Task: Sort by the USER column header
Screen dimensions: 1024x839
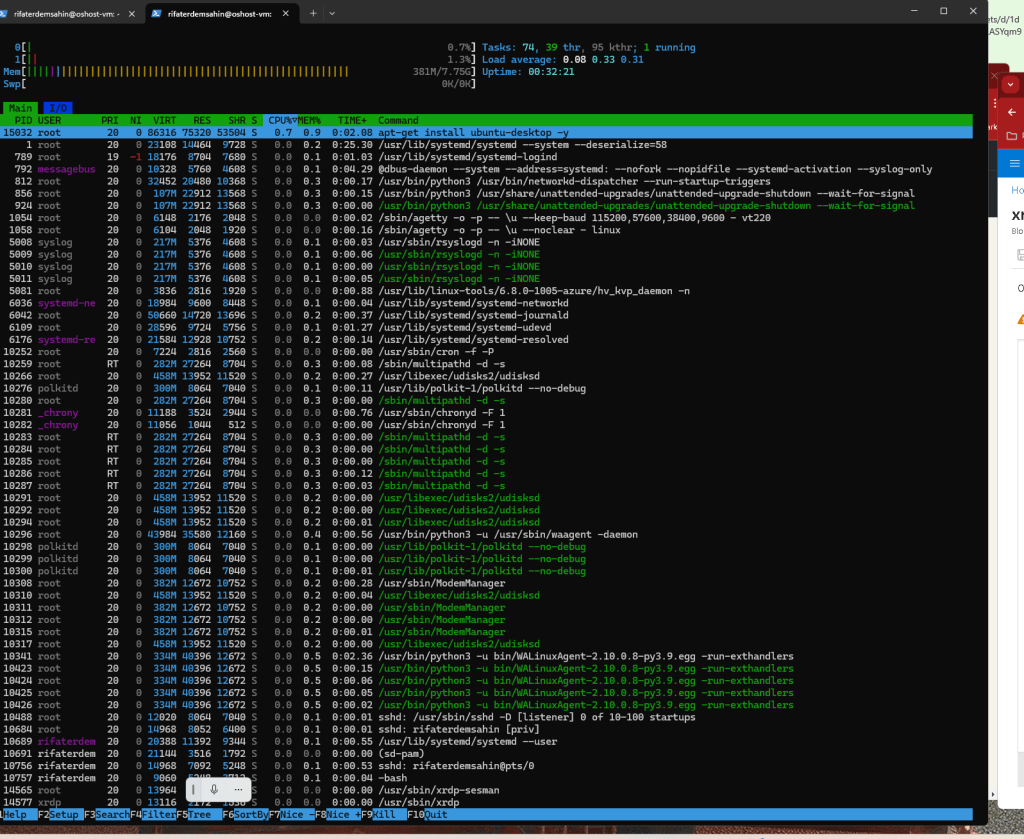Action: pyautogui.click(x=50, y=120)
